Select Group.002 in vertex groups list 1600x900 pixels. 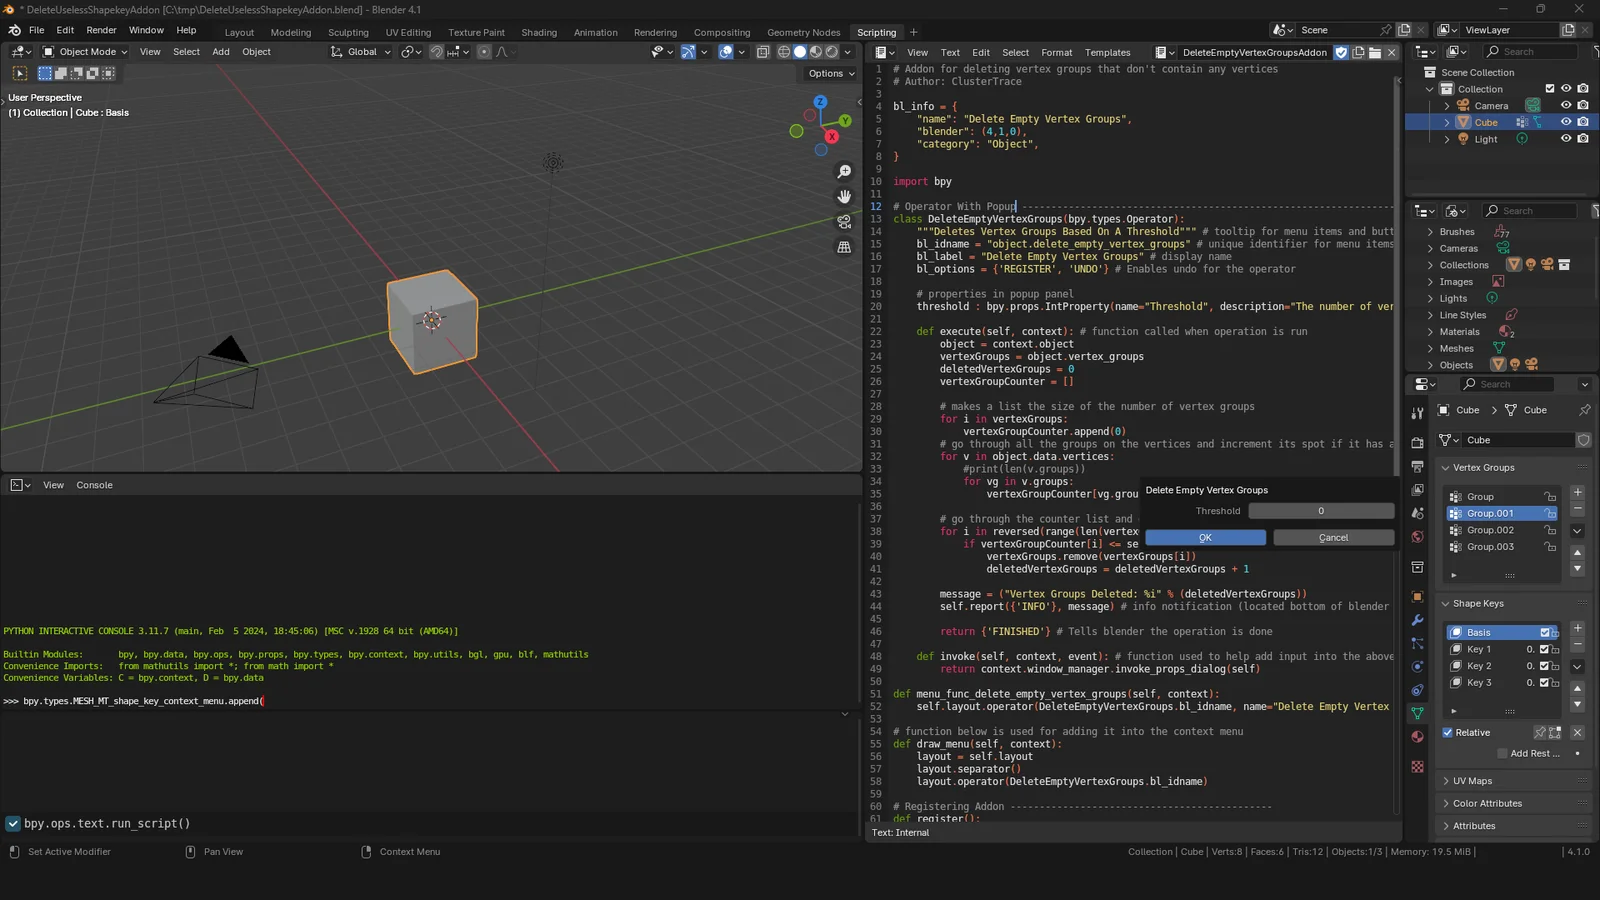[1490, 530]
